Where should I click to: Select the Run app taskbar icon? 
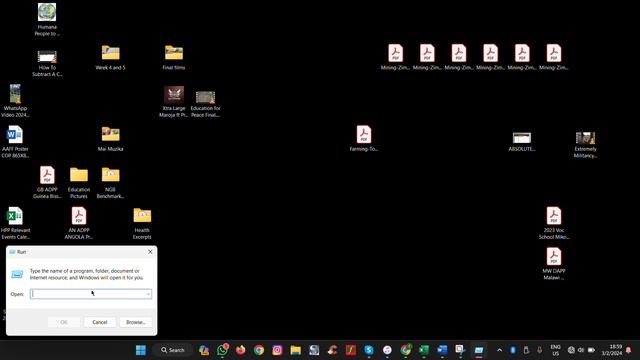(x=479, y=350)
